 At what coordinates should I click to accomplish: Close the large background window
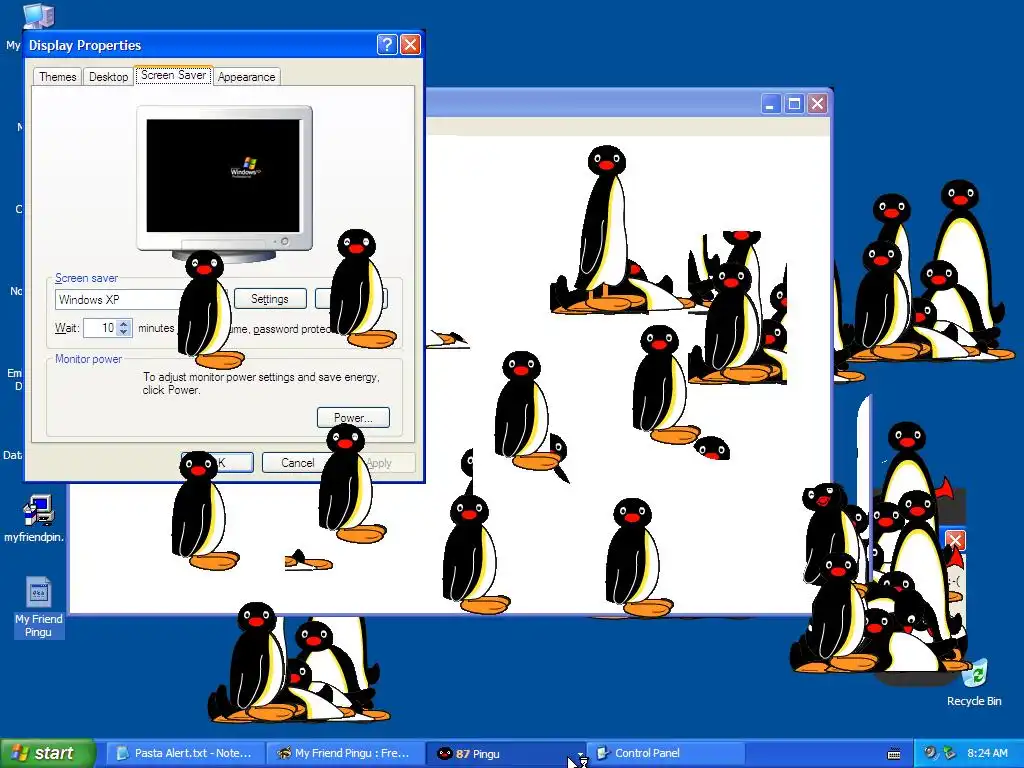point(817,104)
